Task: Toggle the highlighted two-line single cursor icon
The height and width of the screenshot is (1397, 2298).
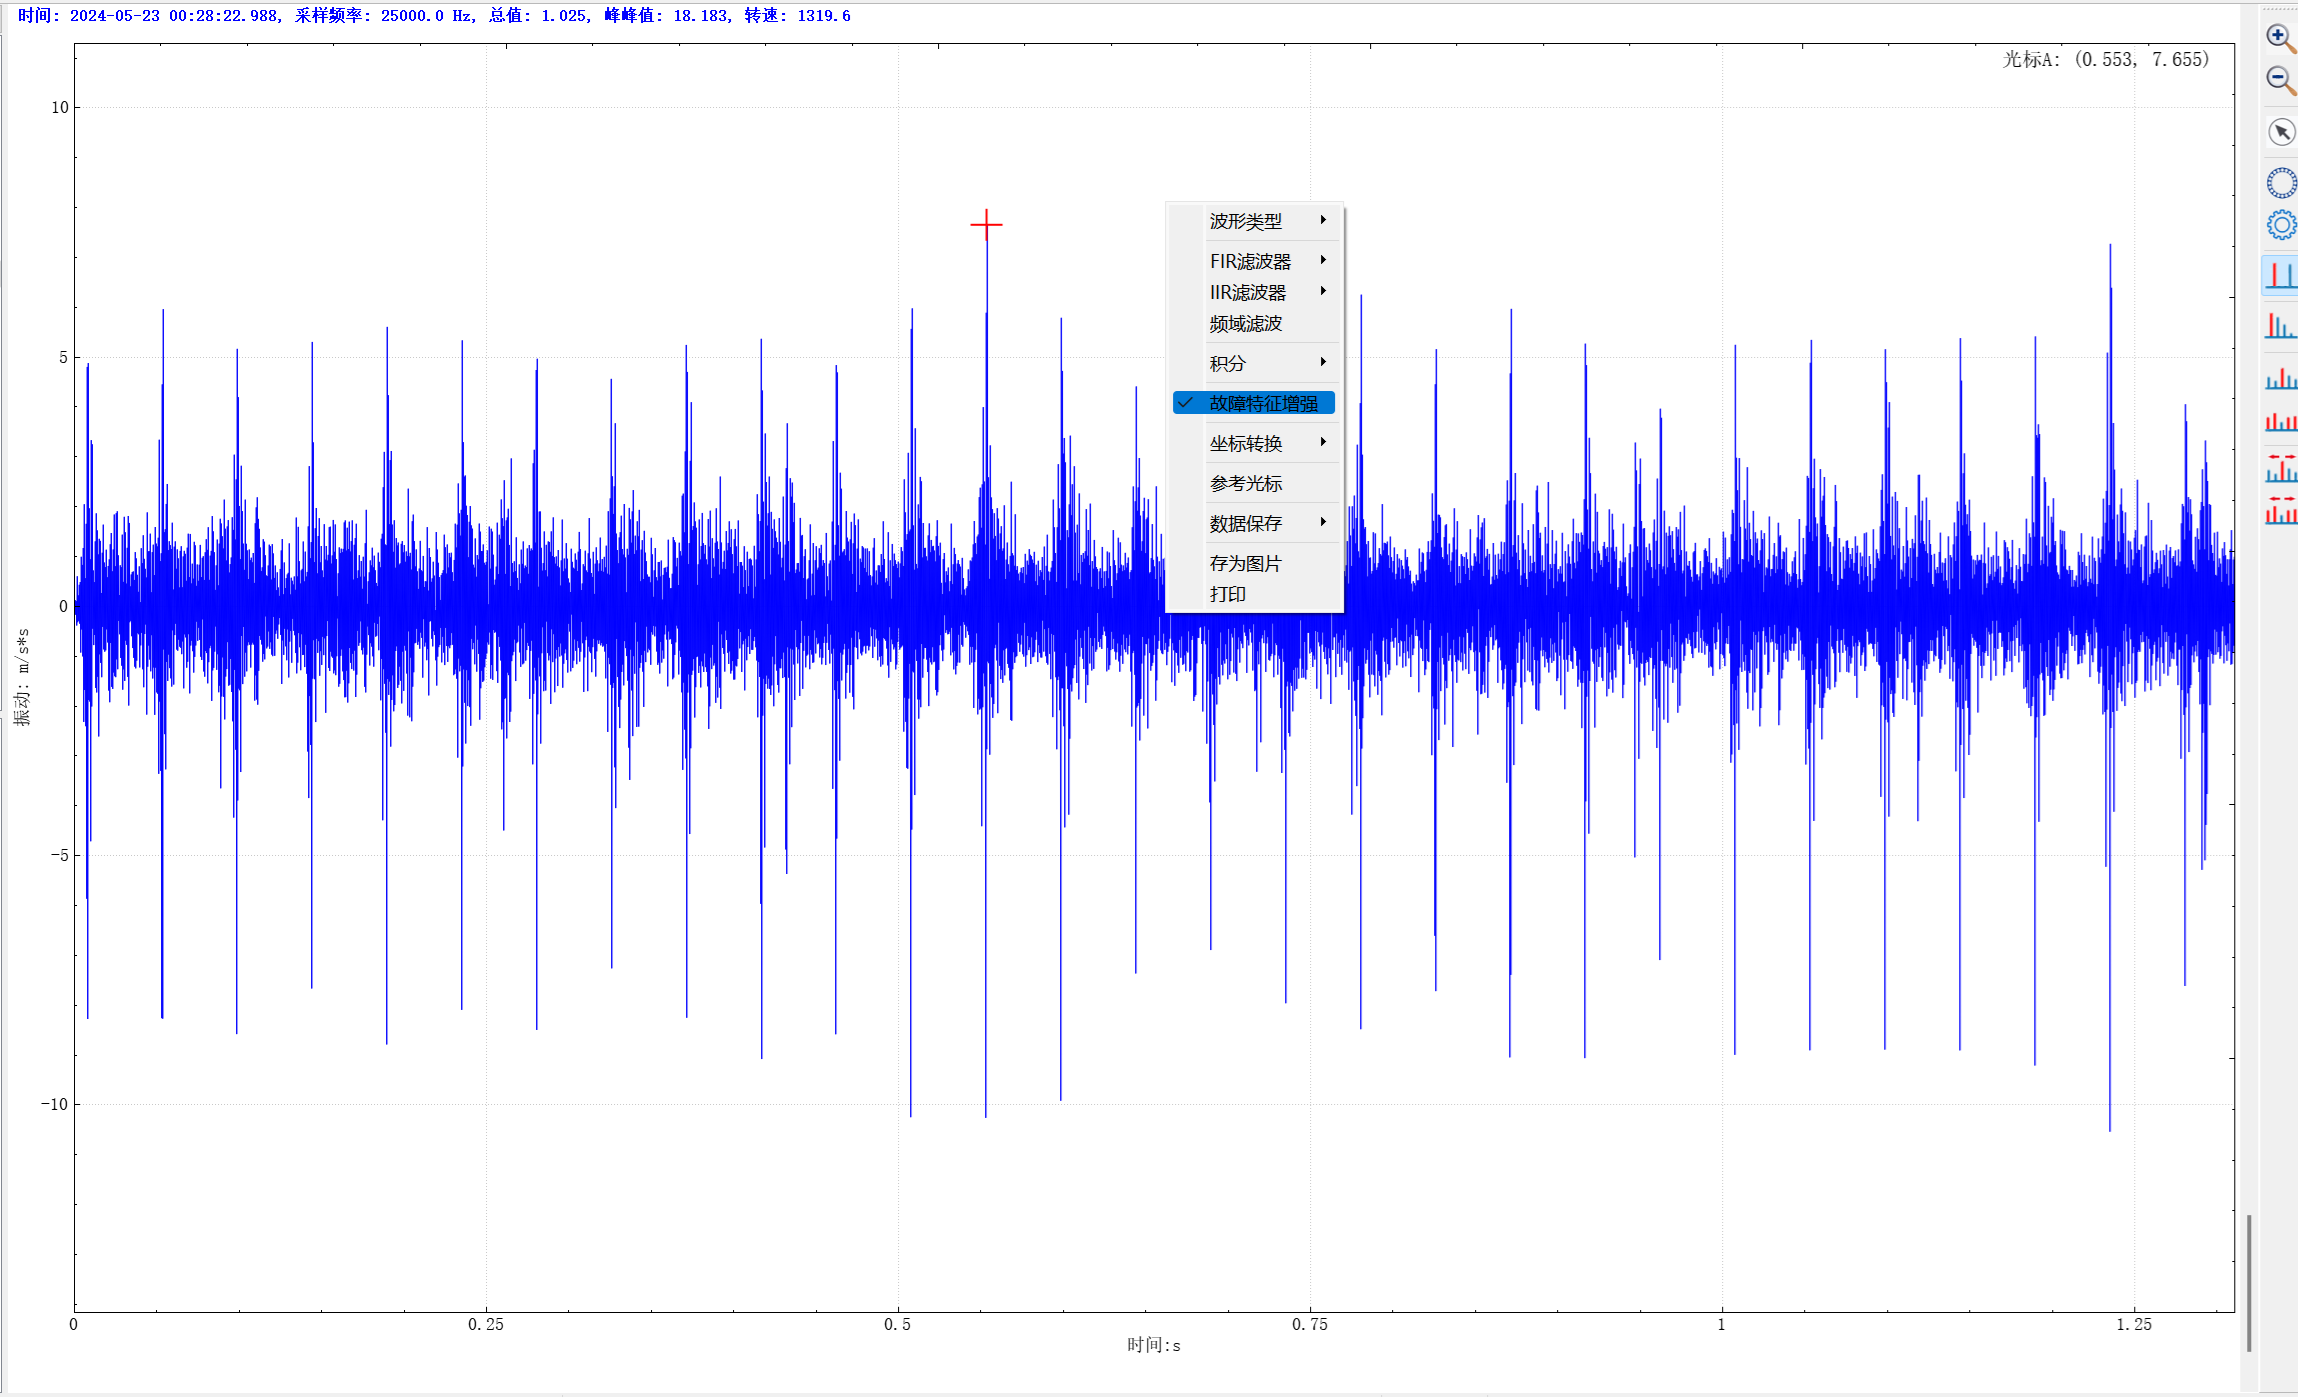Action: [x=2280, y=275]
